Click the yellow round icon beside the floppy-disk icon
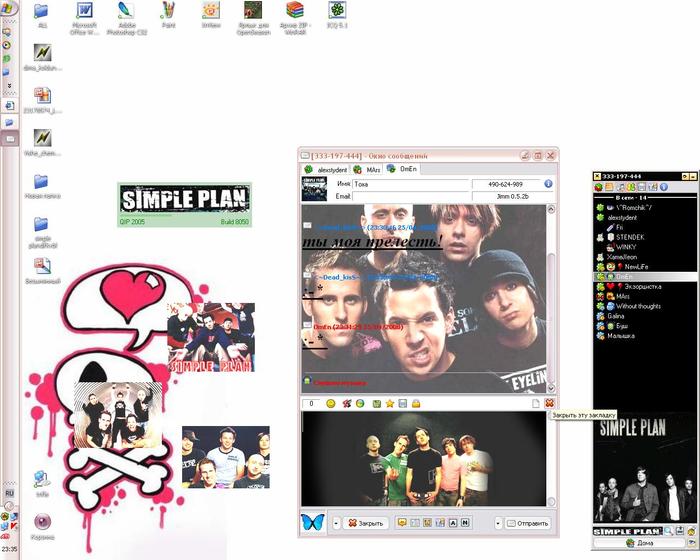Viewport: 700px width, 560px height. [x=692, y=531]
